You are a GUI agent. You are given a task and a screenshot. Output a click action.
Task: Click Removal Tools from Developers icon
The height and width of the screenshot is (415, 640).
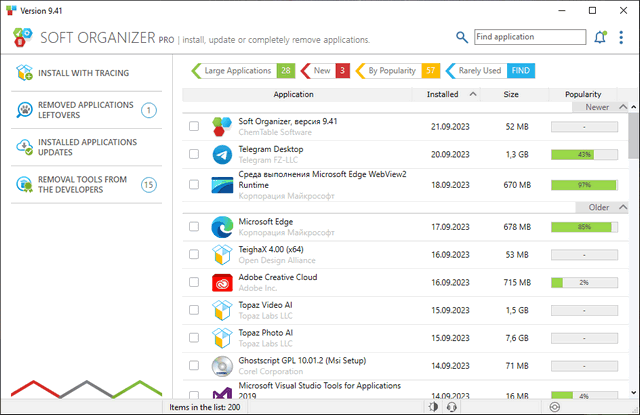click(x=24, y=184)
